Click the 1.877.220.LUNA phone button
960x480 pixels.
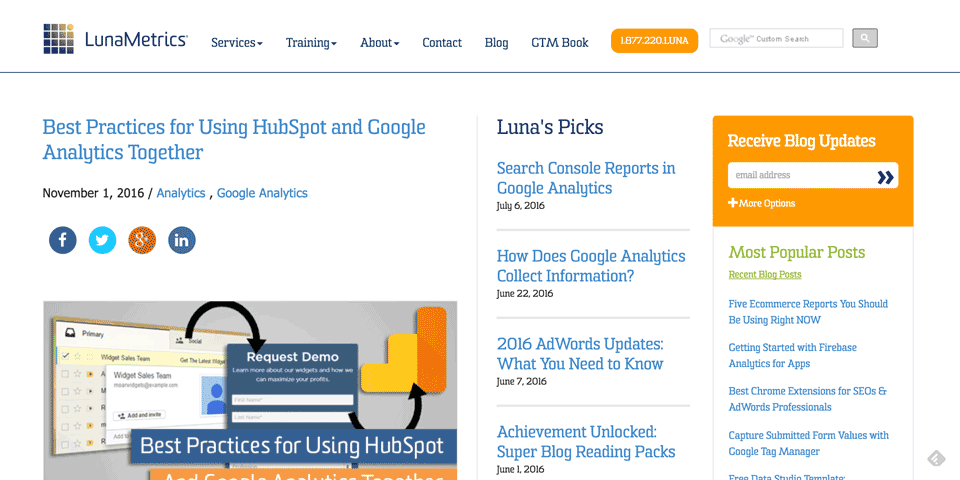point(654,41)
